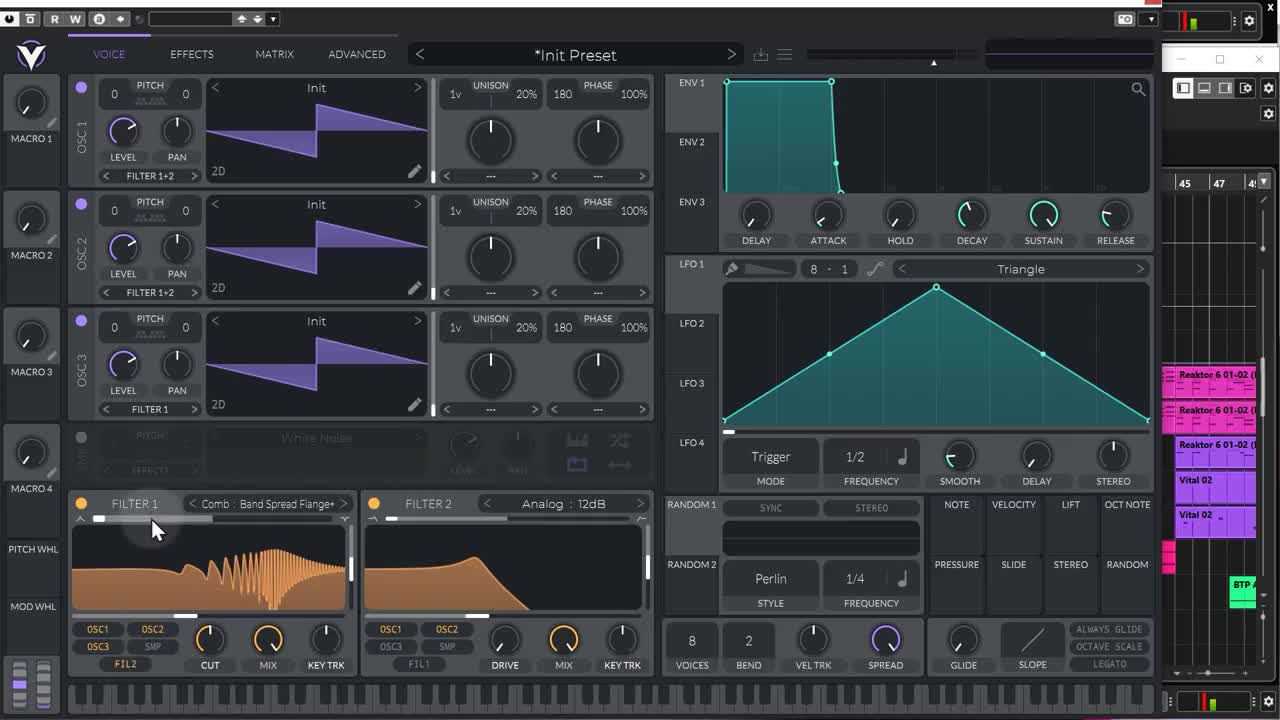The height and width of the screenshot is (720, 1280).
Task: Enable ALWAYS GLIDE option
Action: coord(1109,630)
